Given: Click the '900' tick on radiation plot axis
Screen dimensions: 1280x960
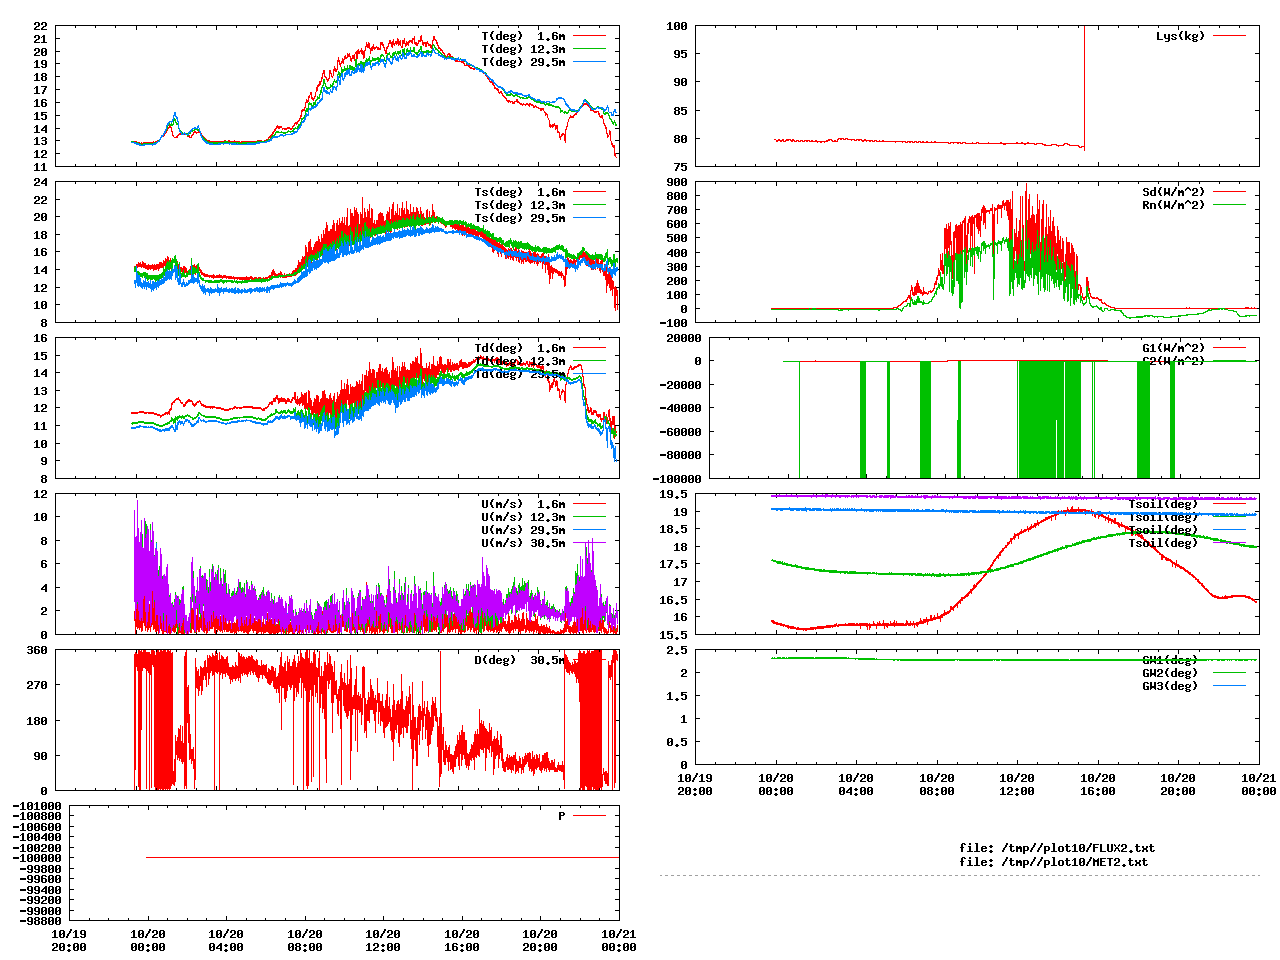Looking at the screenshot, I should (x=677, y=182).
